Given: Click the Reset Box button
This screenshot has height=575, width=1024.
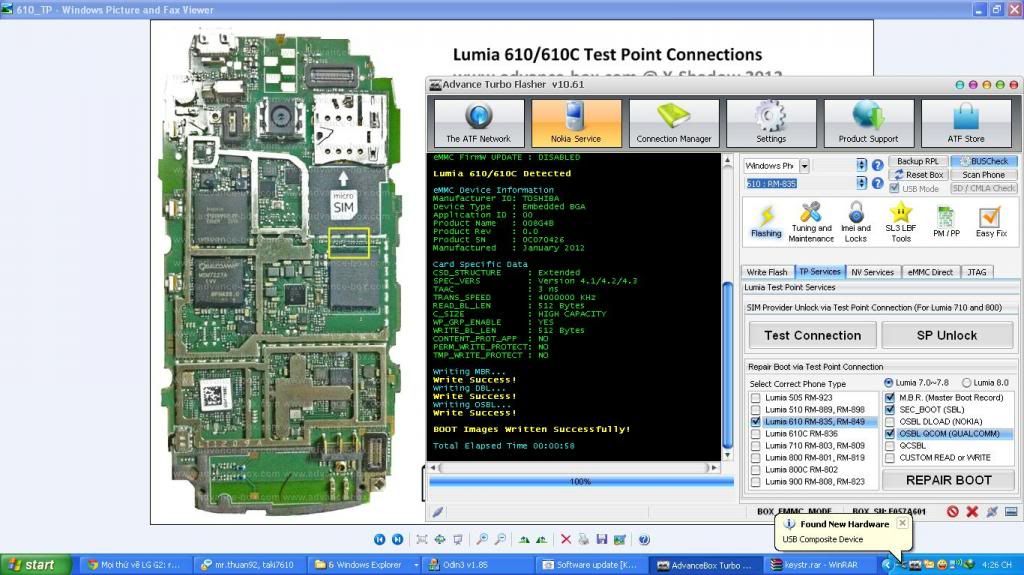Looking at the screenshot, I should tap(918, 174).
